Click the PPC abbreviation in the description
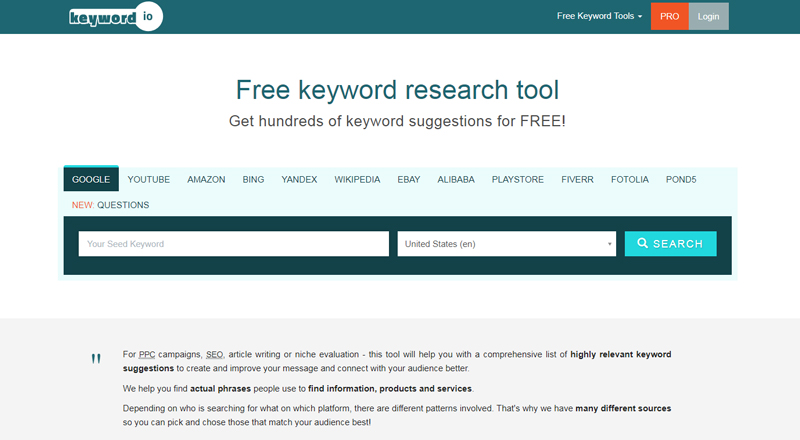Screen dimensions: 800x440 click(x=147, y=354)
